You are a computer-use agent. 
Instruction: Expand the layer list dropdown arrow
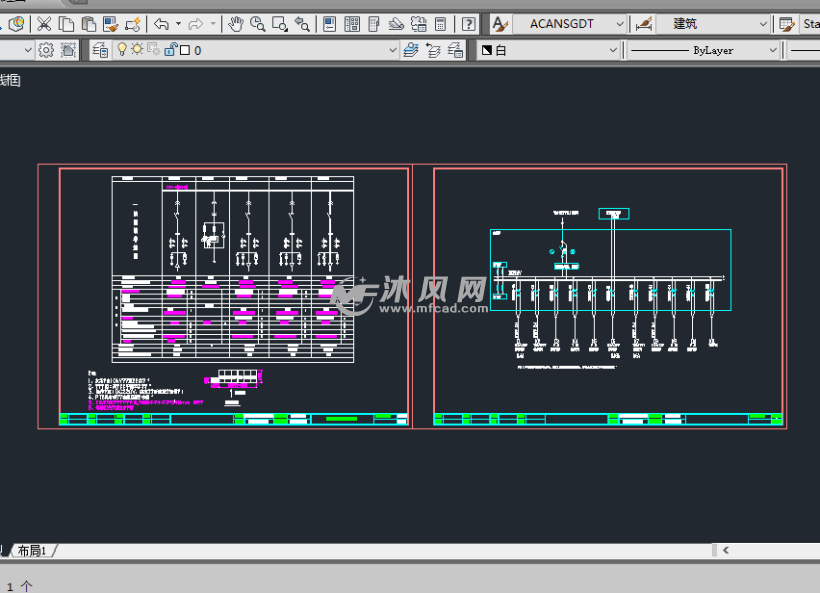coord(393,50)
